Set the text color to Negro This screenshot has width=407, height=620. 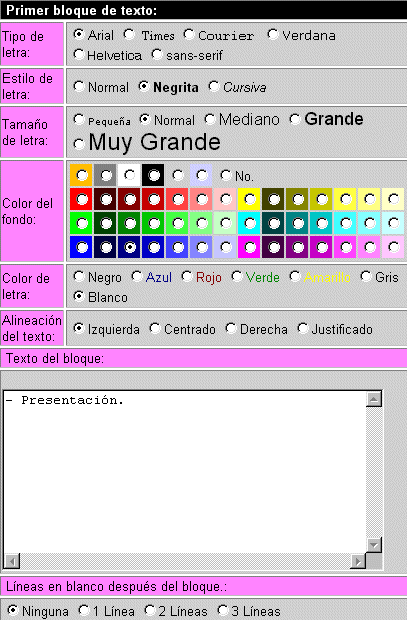79,276
